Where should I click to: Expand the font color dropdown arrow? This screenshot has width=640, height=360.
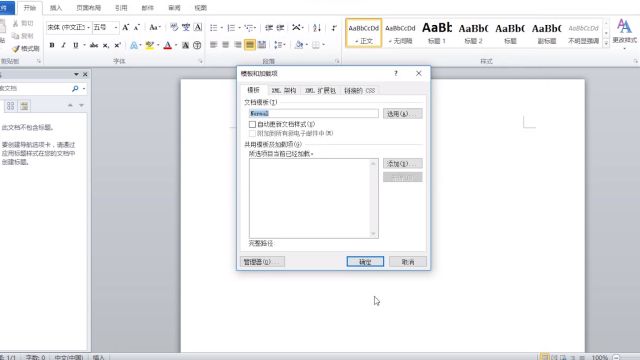click(176, 45)
